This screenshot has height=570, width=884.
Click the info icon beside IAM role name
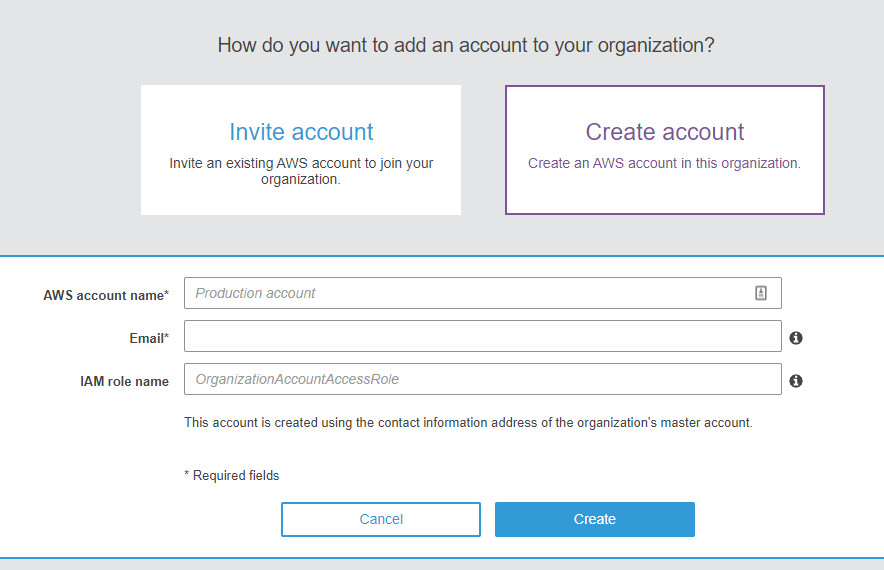[x=796, y=381]
